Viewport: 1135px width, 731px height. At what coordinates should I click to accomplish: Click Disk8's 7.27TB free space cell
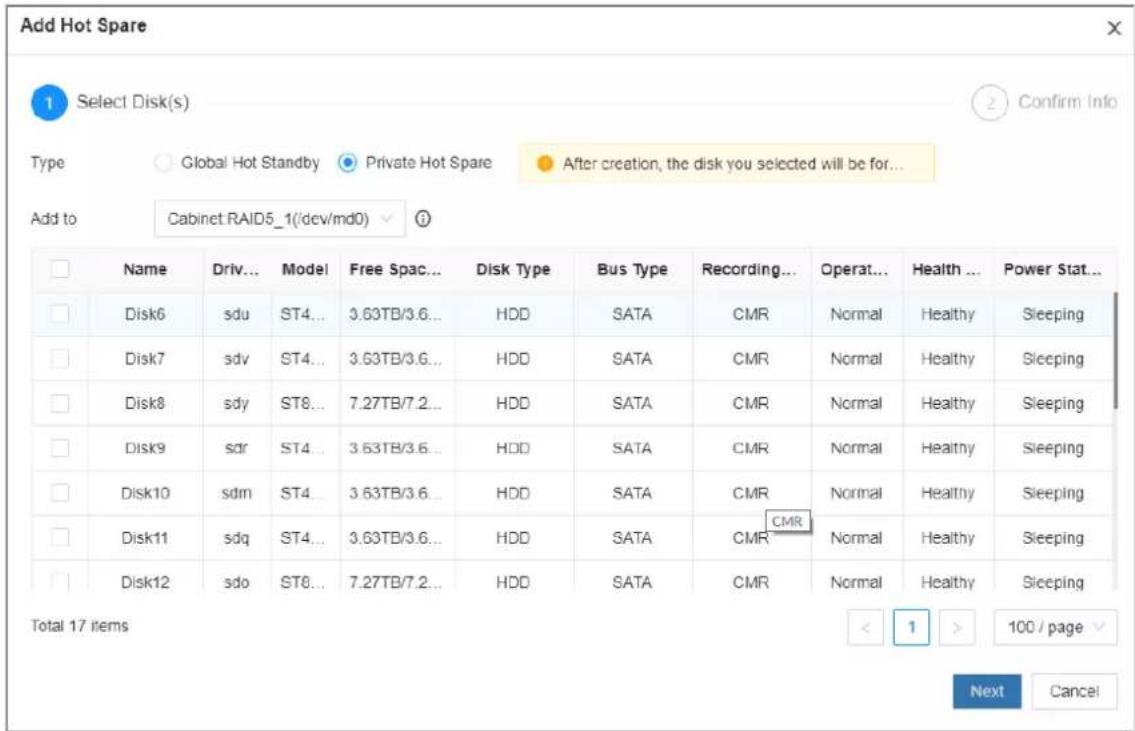pyautogui.click(x=395, y=403)
